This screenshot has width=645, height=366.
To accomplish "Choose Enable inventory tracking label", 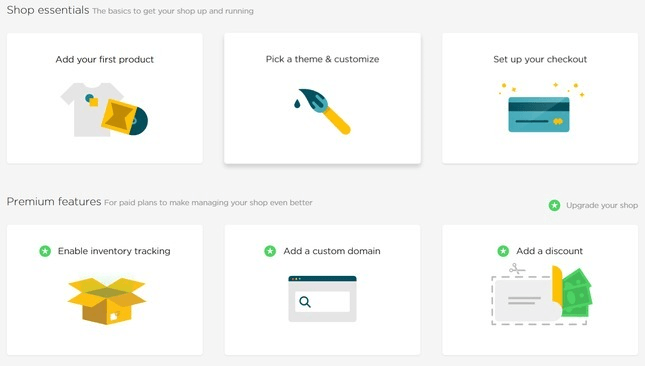I will 114,251.
